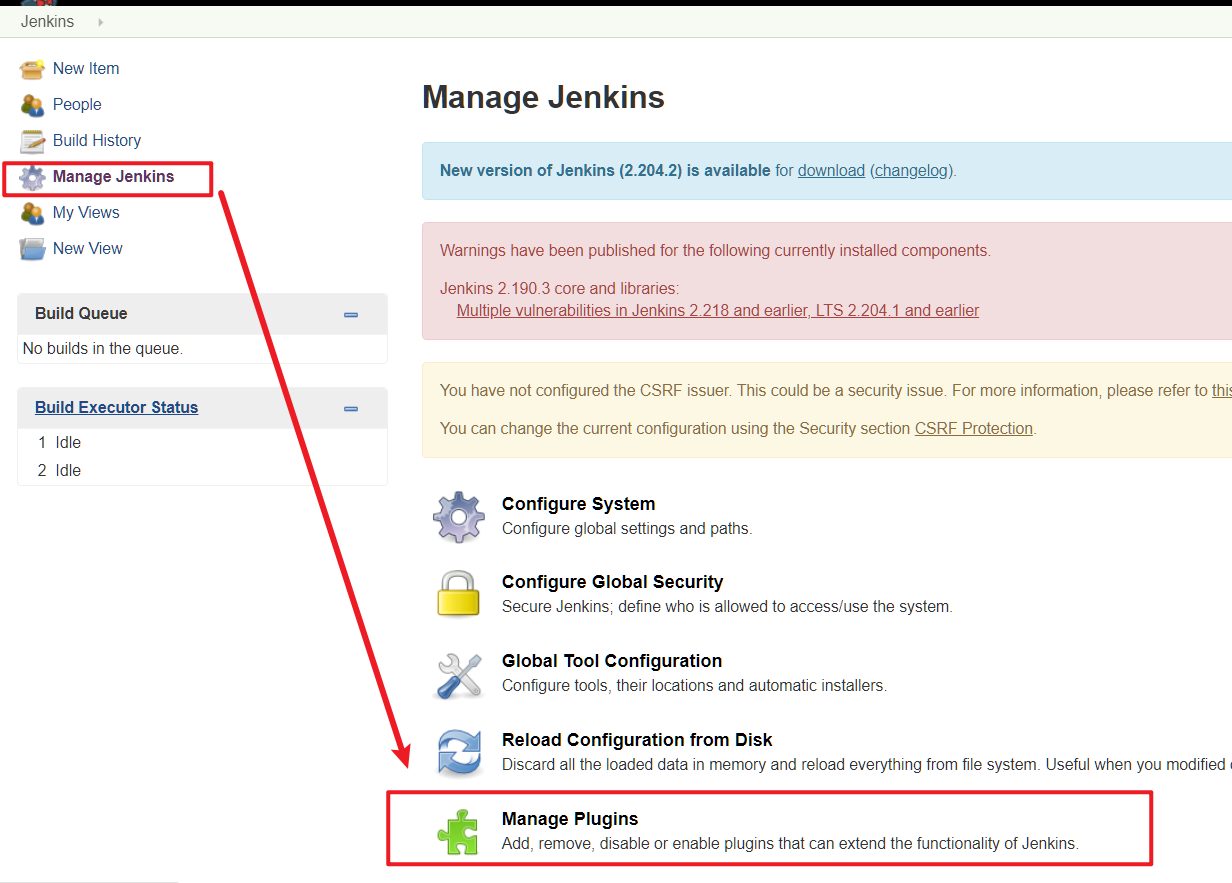Open the changelog link
Screen dimensions: 1232x883
911,170
